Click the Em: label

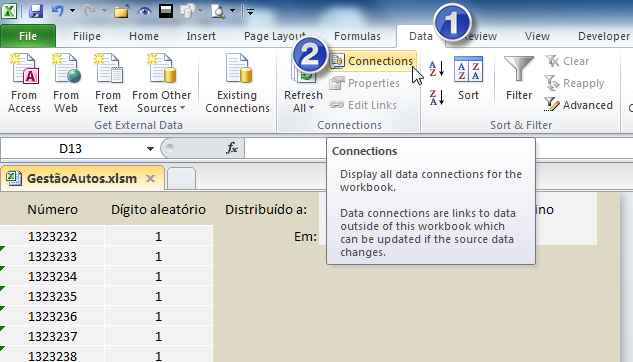coord(305,236)
